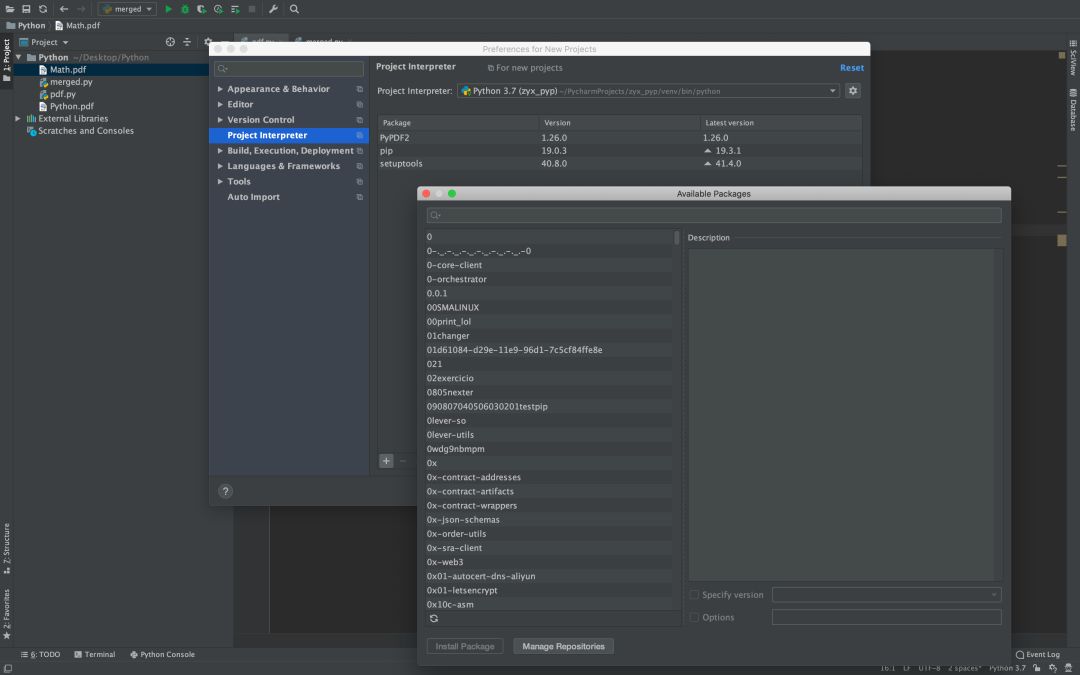Expand External Libraries in project tree

pos(18,118)
